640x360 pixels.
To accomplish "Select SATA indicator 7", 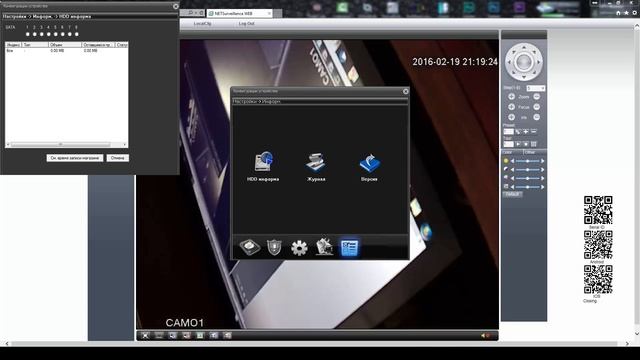I will pos(69,34).
